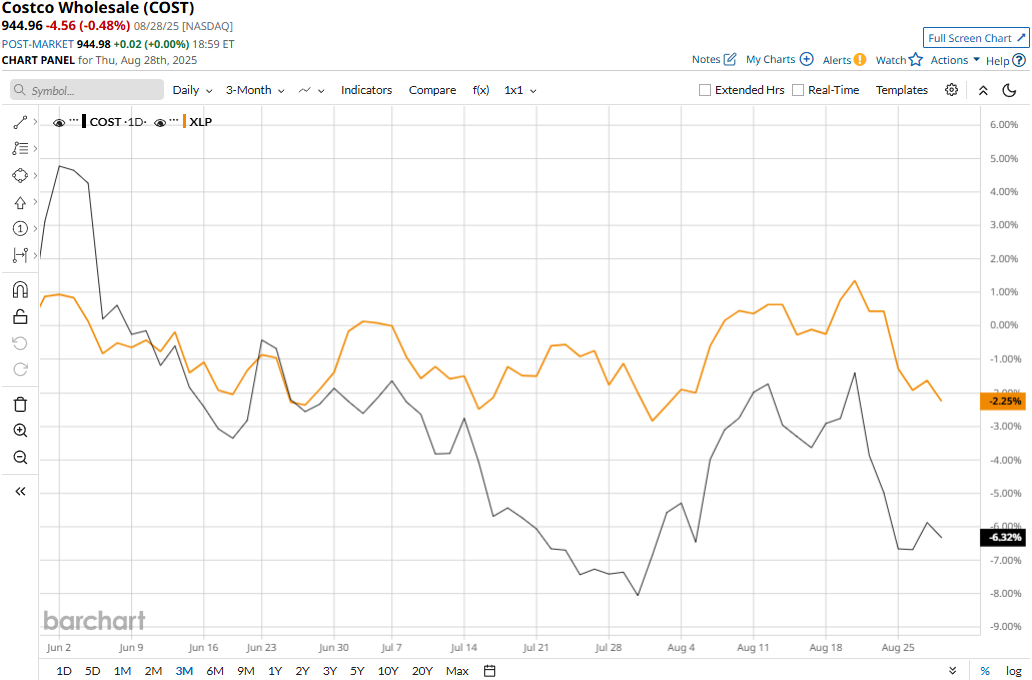
Task: Expand the shapes tool submenu arrow
Action: (x=35, y=175)
